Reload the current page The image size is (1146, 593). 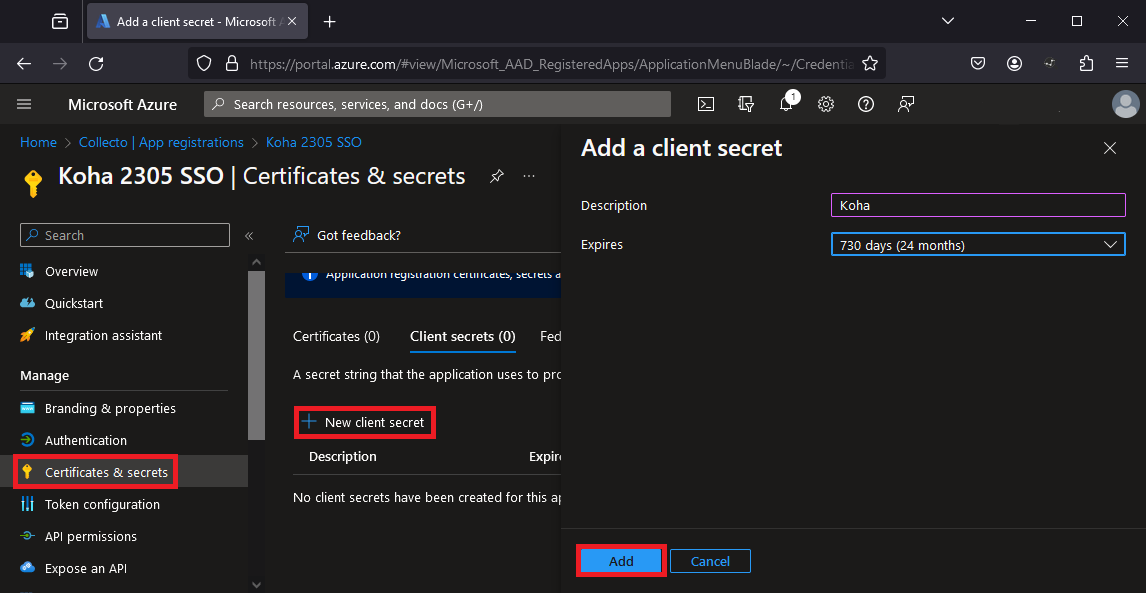click(x=96, y=64)
